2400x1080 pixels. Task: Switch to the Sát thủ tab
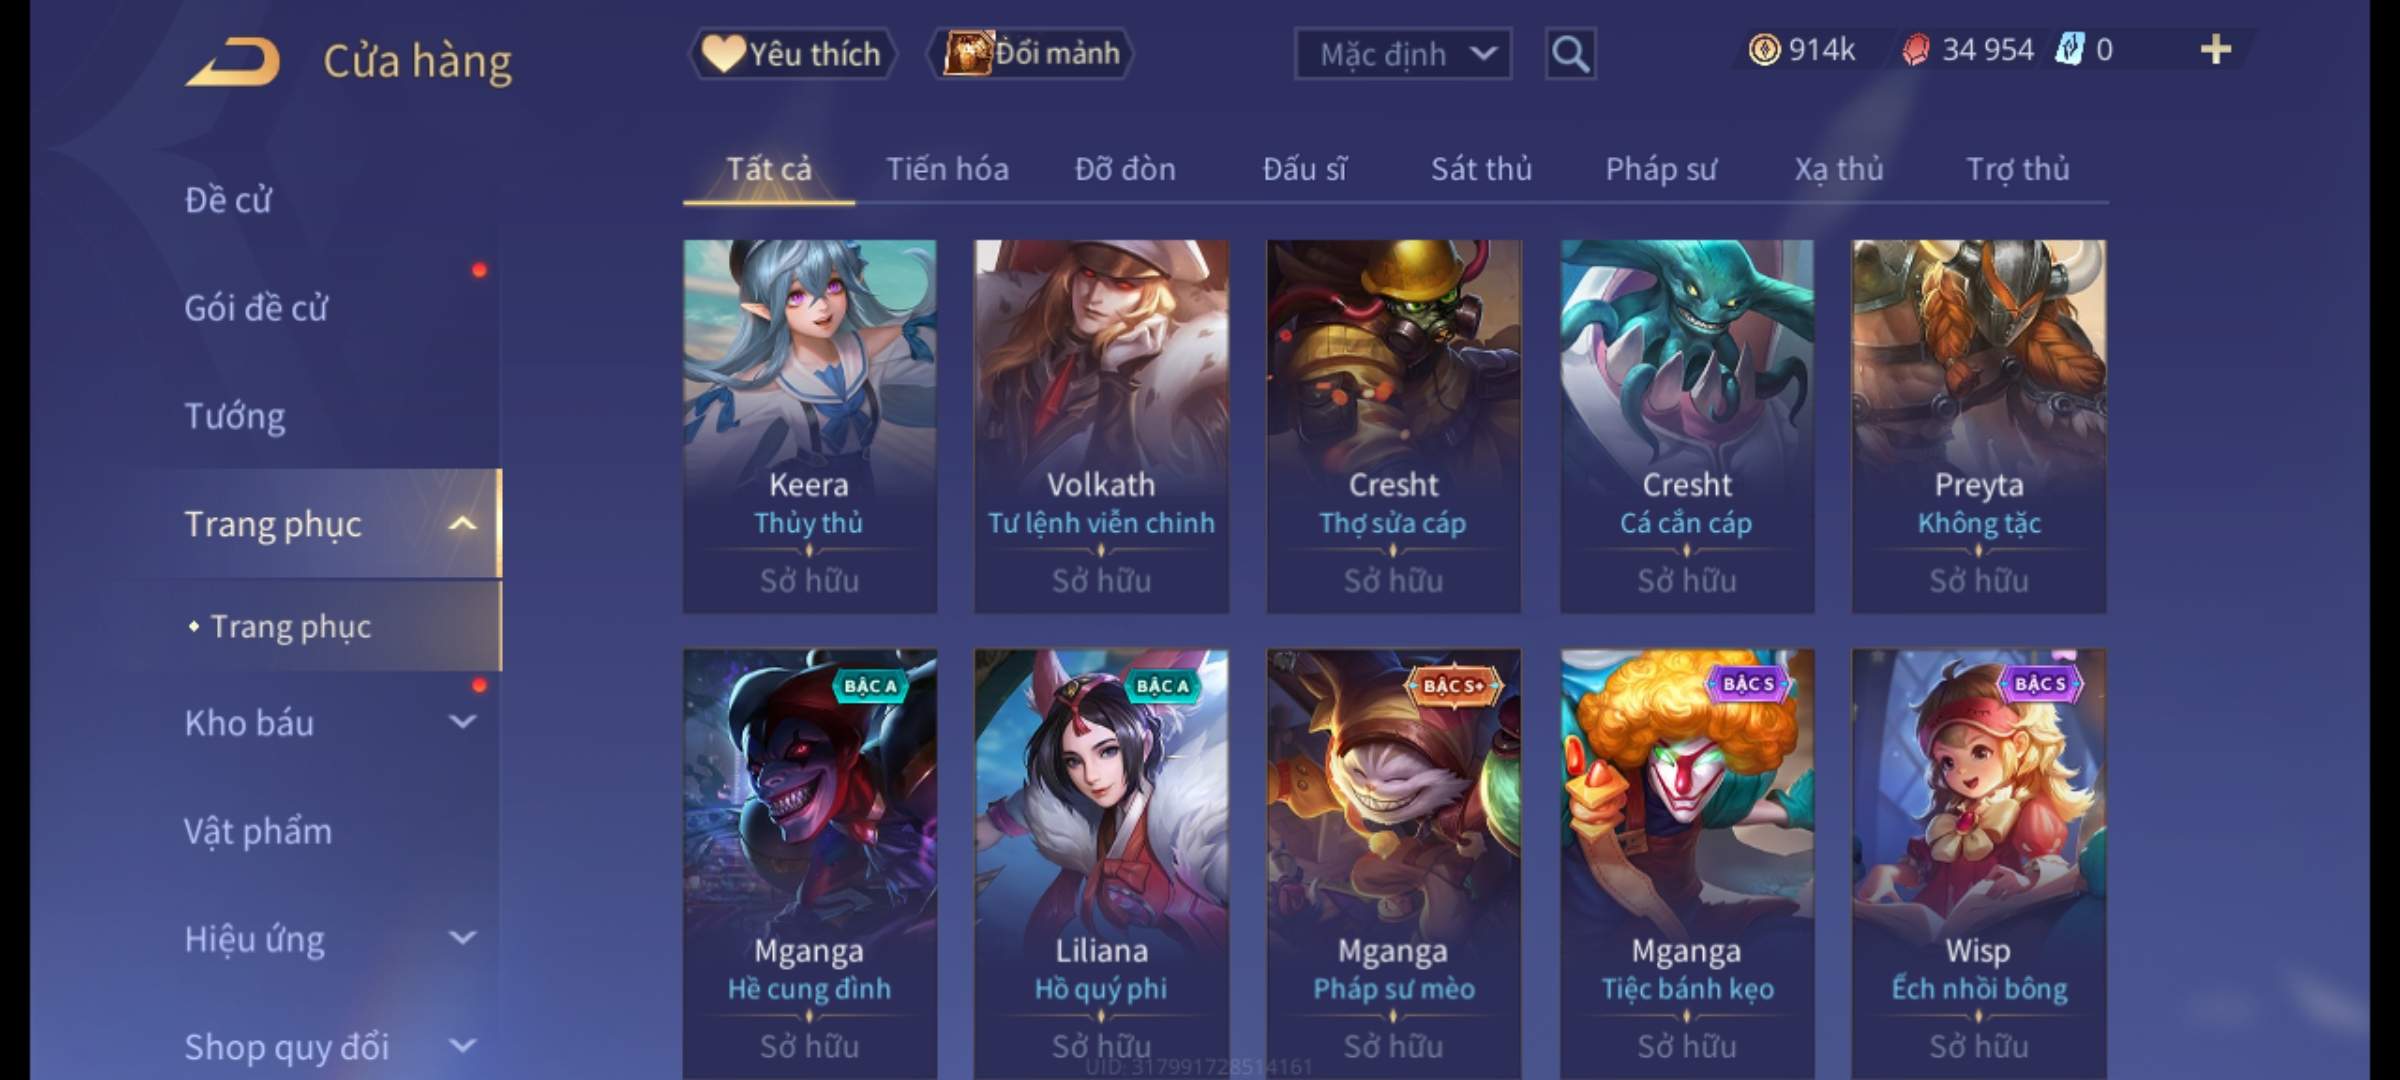click(1481, 170)
